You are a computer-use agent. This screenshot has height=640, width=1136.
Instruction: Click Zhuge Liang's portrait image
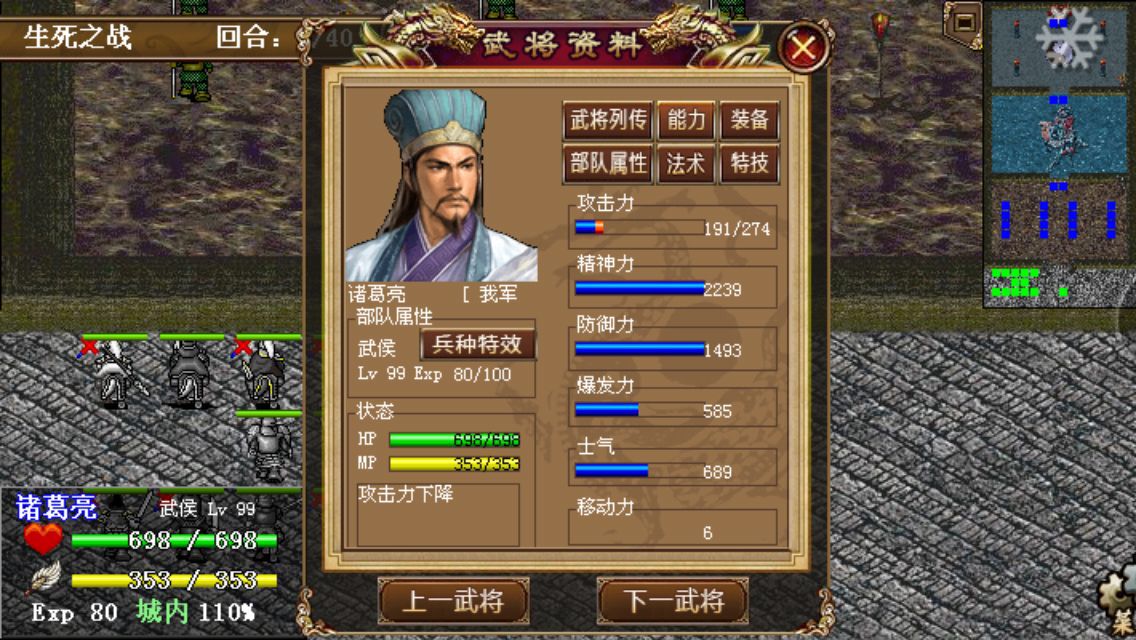click(441, 185)
